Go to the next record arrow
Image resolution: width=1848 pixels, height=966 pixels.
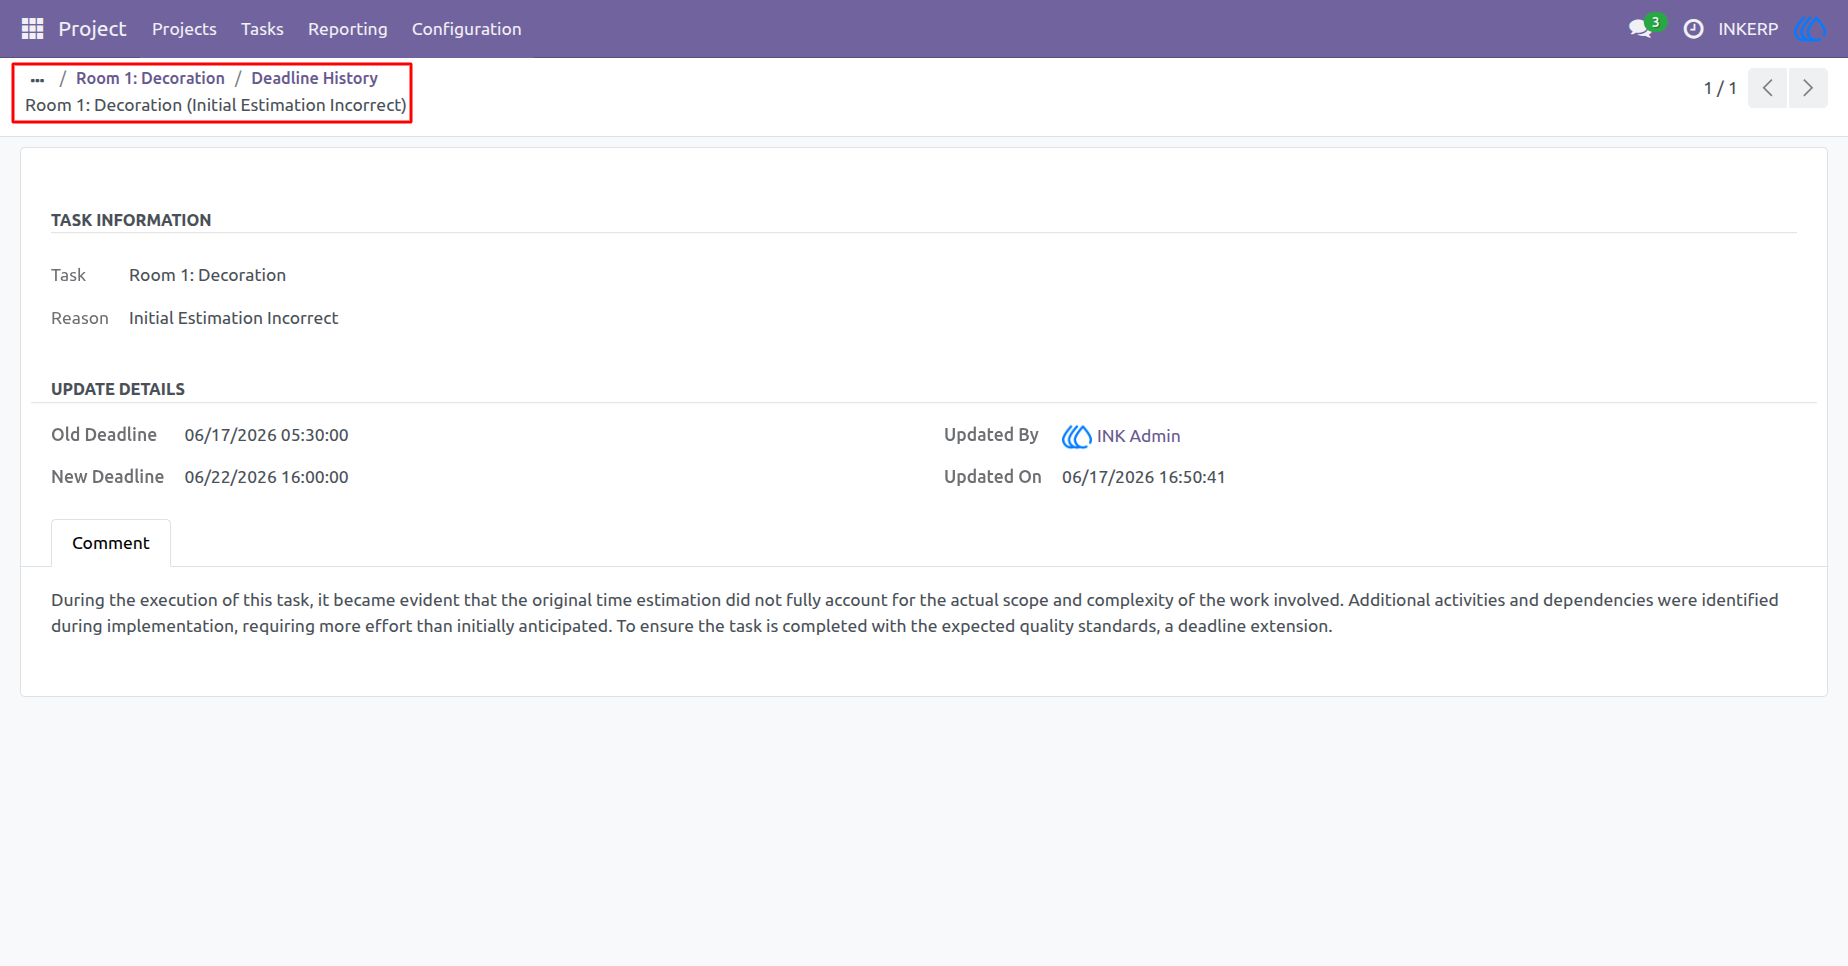pyautogui.click(x=1808, y=88)
